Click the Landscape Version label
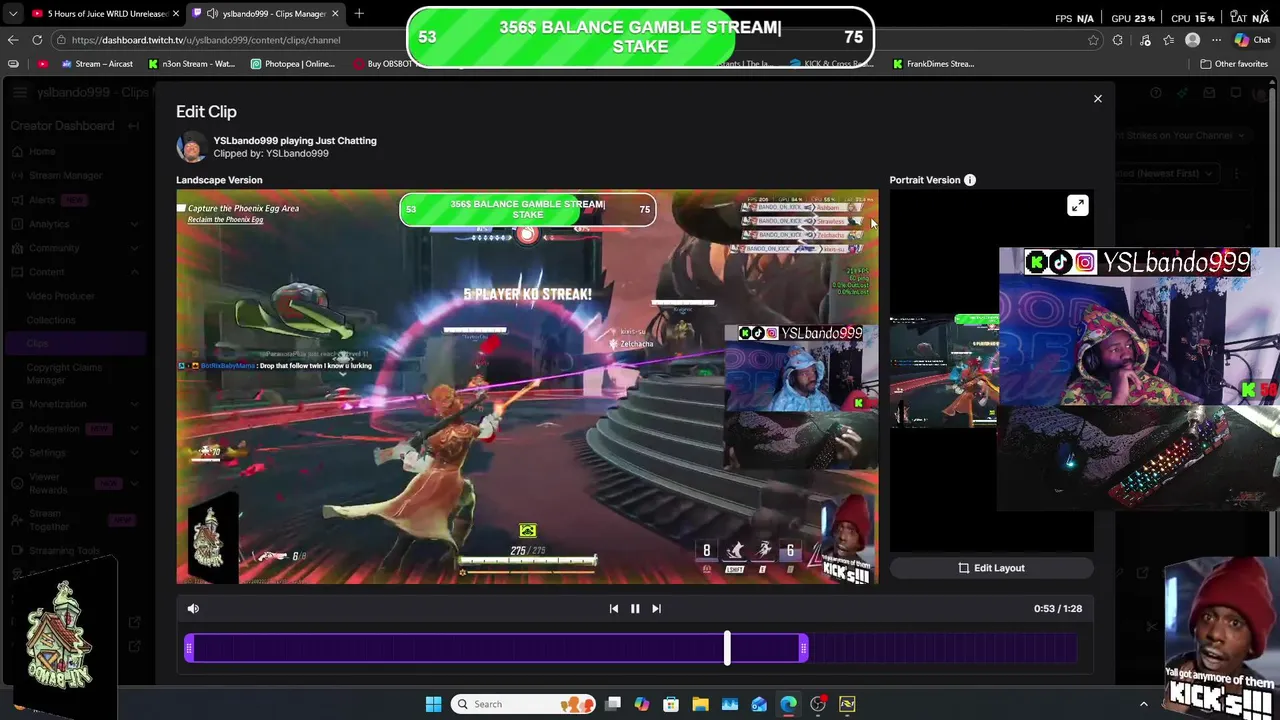The height and width of the screenshot is (720, 1280). (219, 180)
